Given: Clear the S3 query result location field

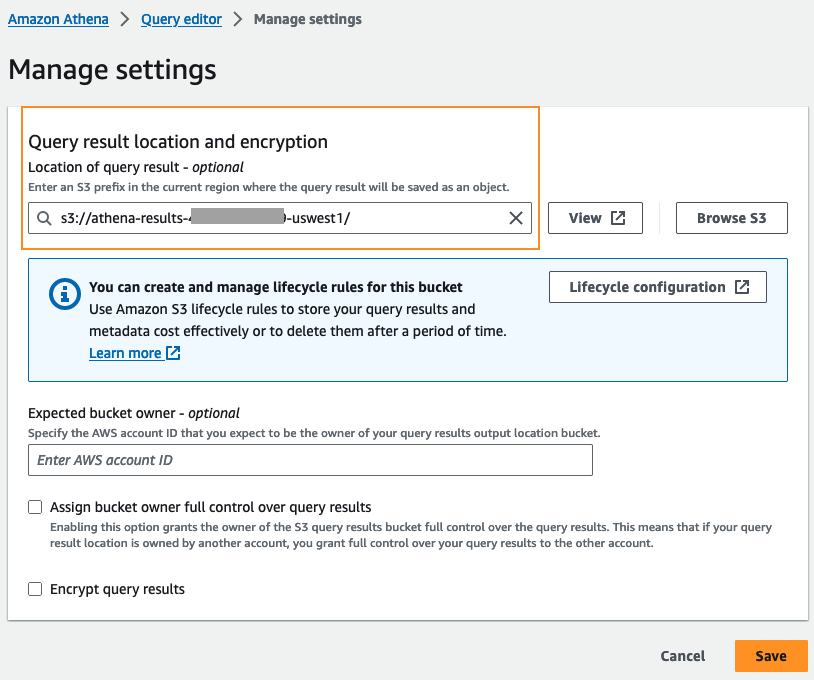Looking at the screenshot, I should [x=515, y=218].
